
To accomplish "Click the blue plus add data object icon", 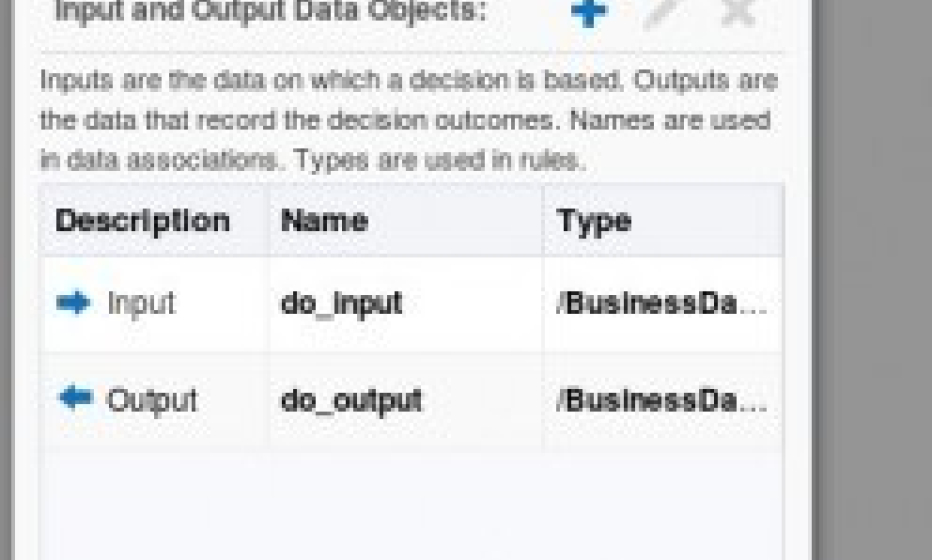I will [589, 12].
